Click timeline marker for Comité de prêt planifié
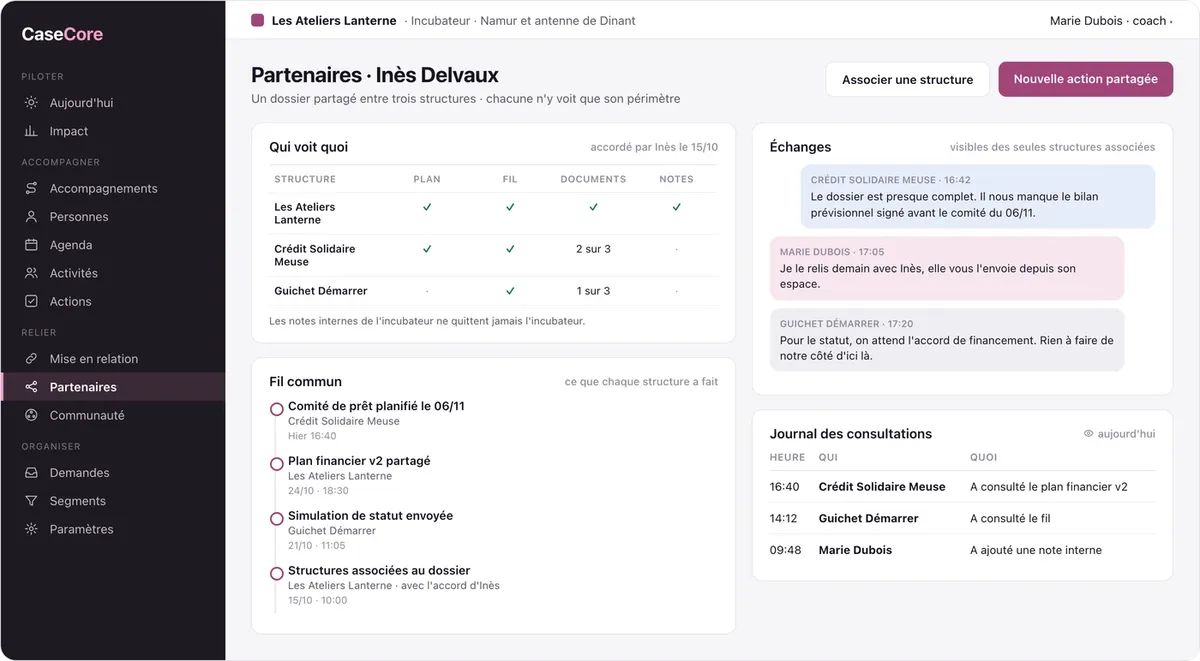The image size is (1200, 661). [x=277, y=409]
